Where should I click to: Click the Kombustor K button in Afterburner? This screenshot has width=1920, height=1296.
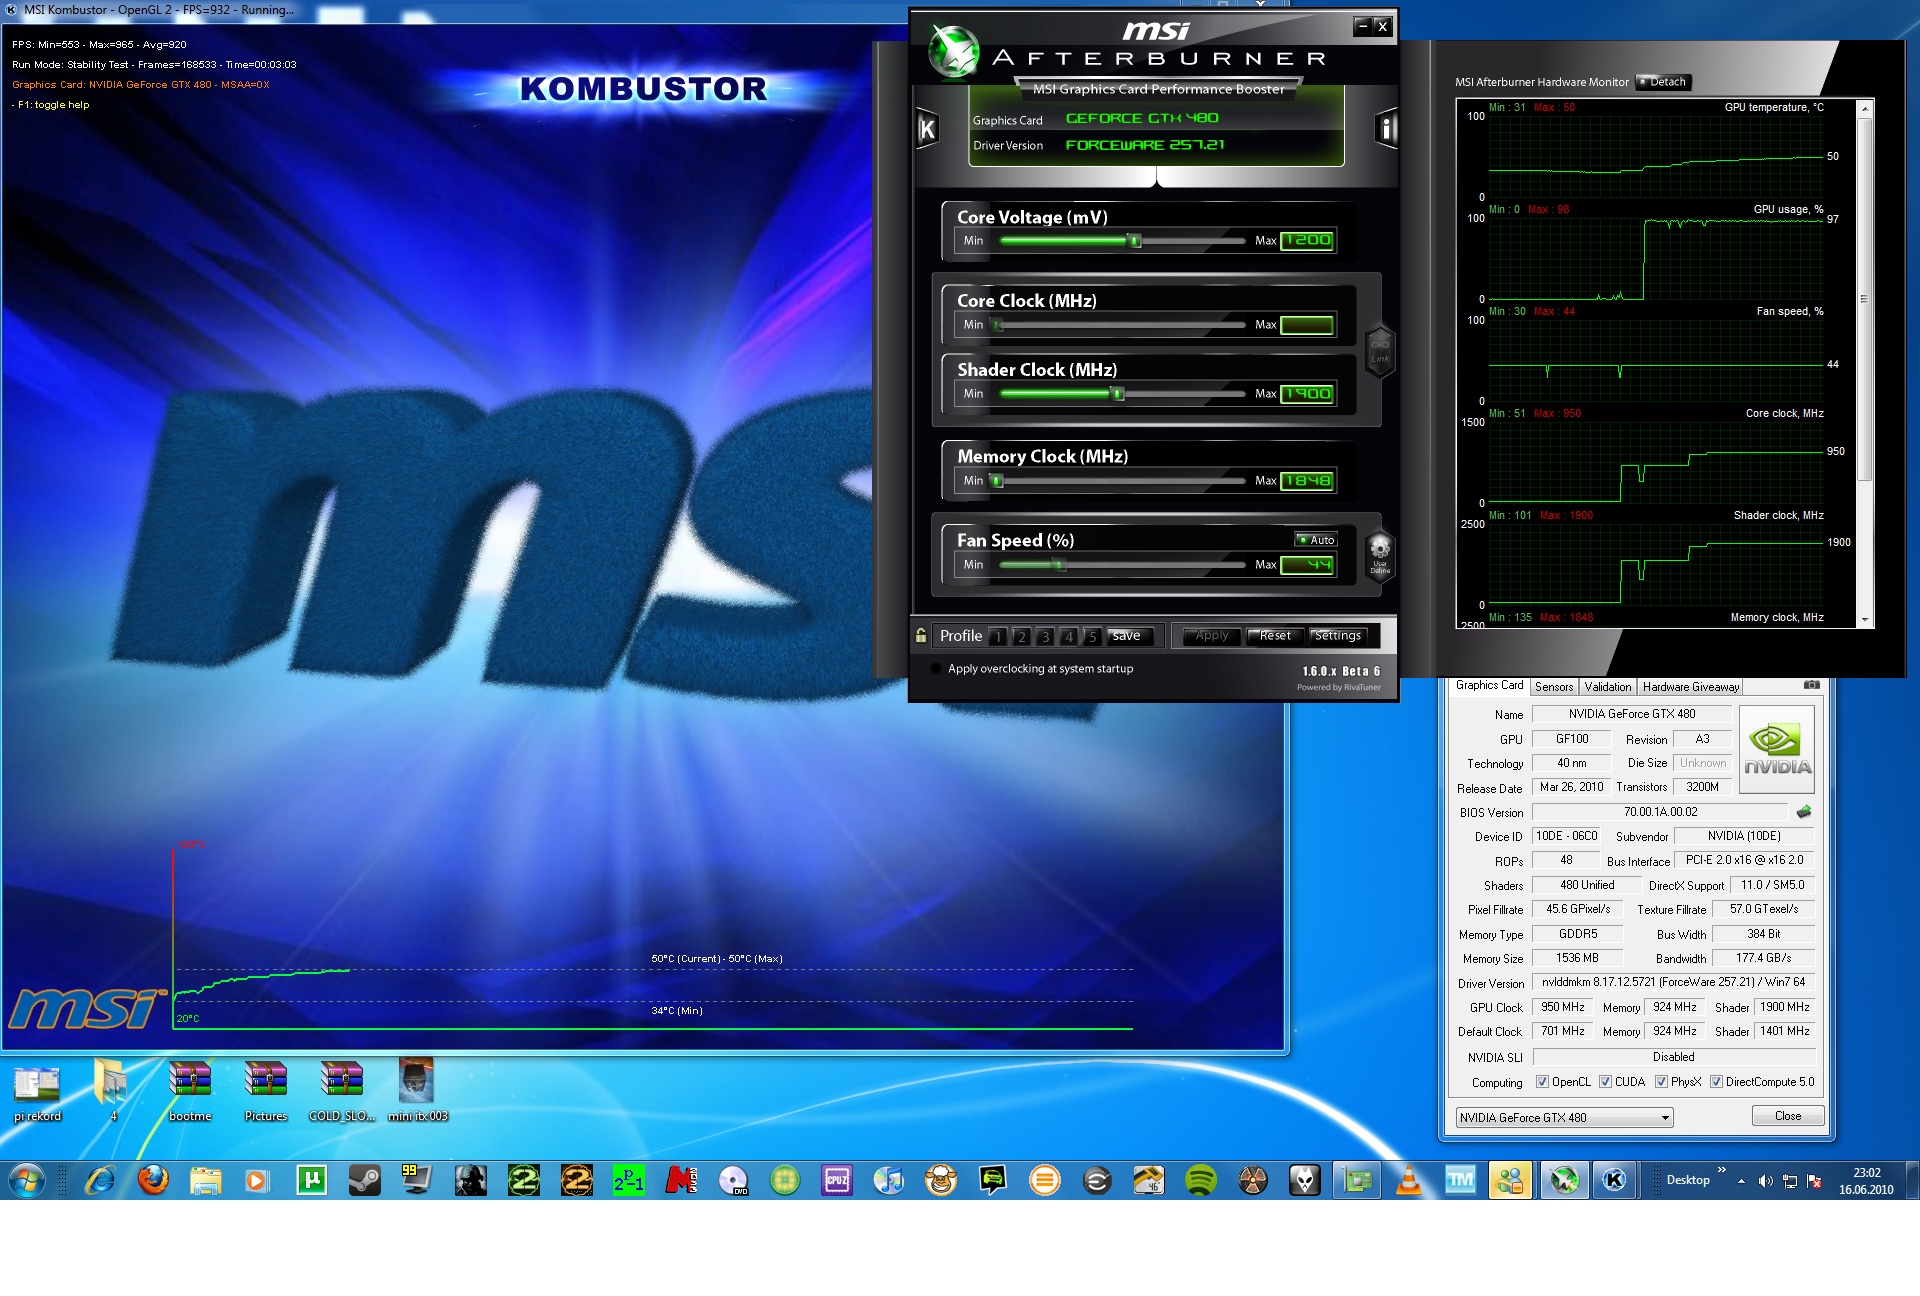pos(927,129)
